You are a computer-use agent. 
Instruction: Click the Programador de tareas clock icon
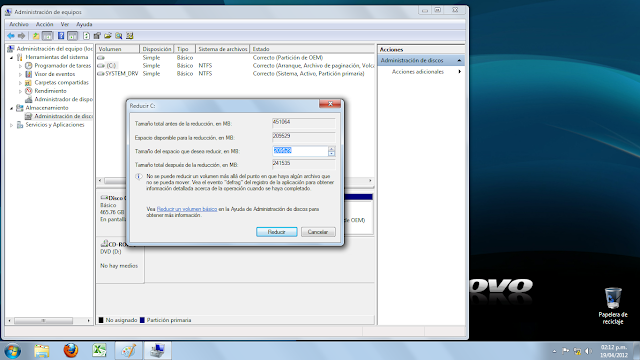click(28, 66)
